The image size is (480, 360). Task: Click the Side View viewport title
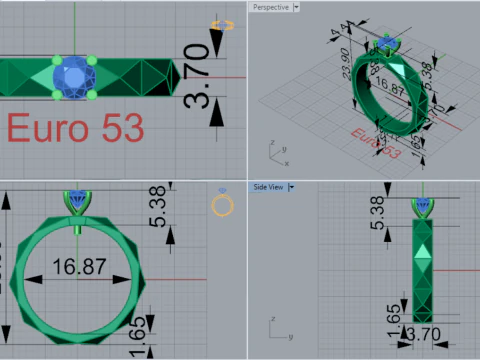[268, 187]
